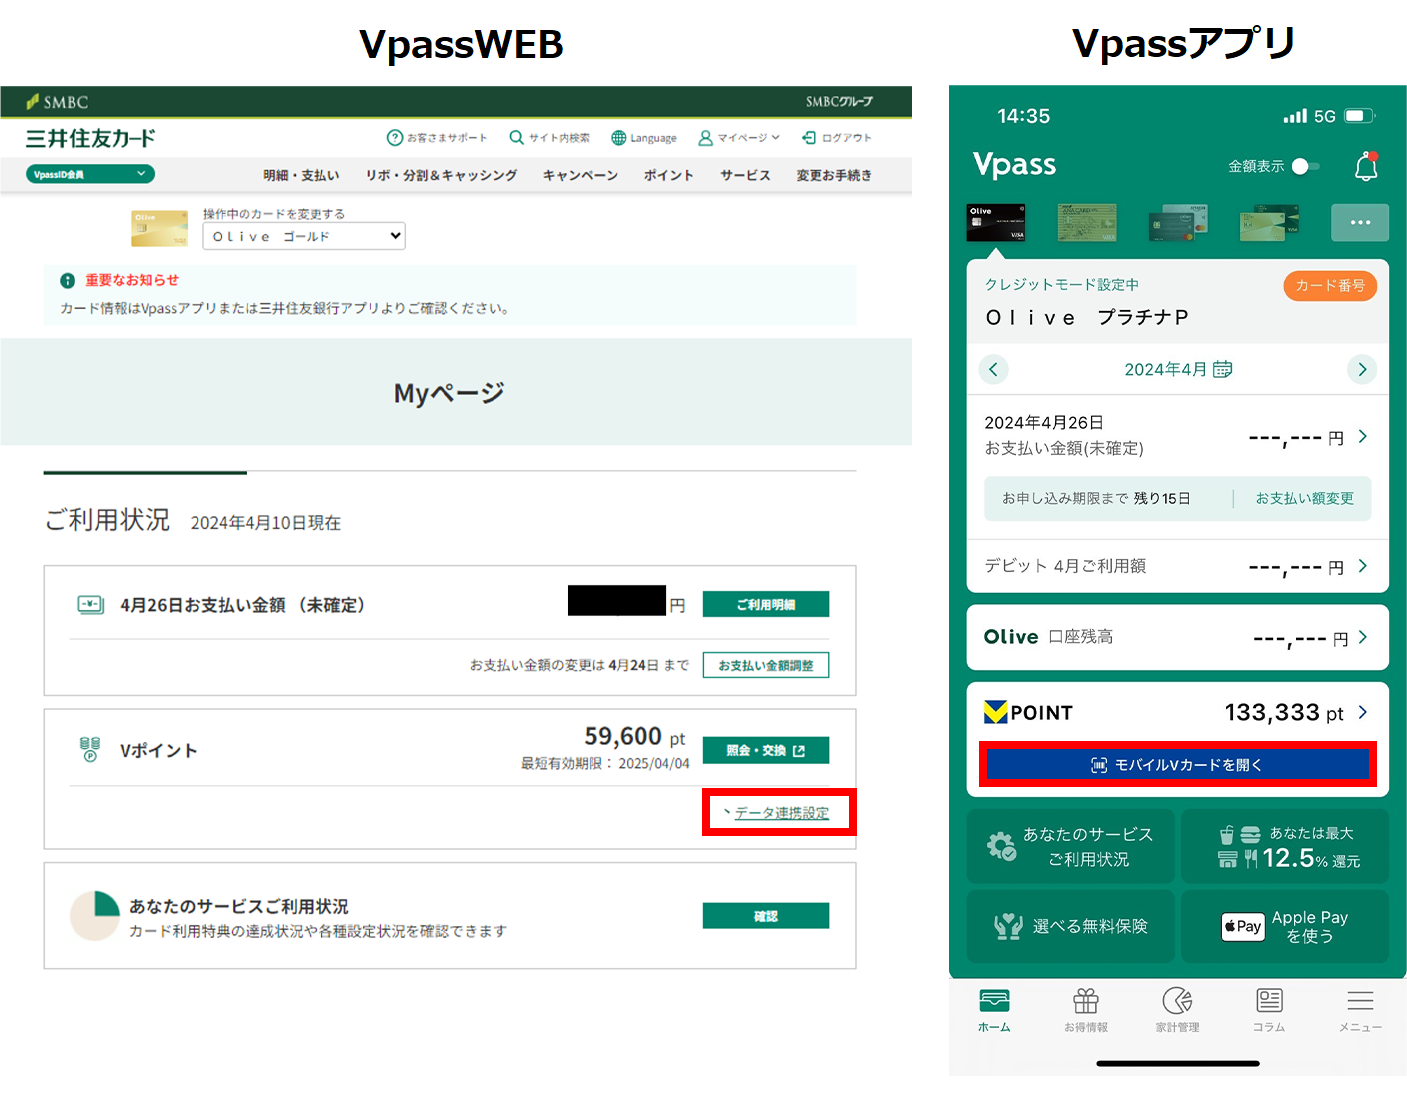This screenshot has height=1093, width=1407.
Task: Expand the VpassID会員 dropdown pill
Action: click(x=90, y=174)
